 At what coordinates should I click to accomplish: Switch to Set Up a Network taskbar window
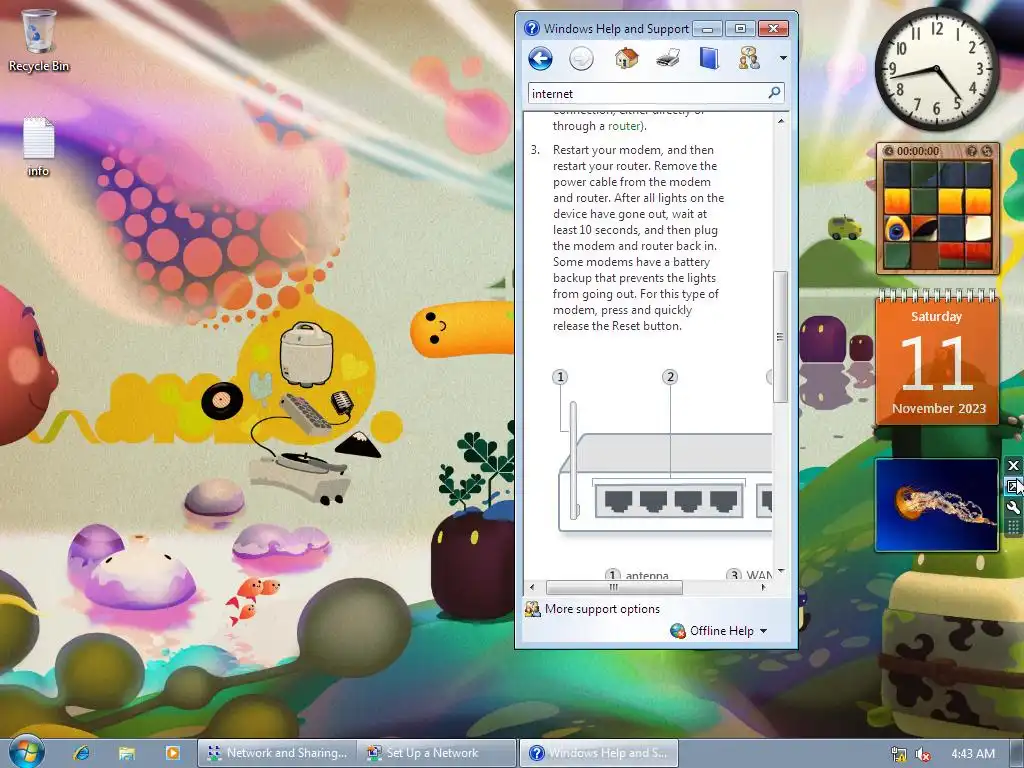[x=436, y=753]
